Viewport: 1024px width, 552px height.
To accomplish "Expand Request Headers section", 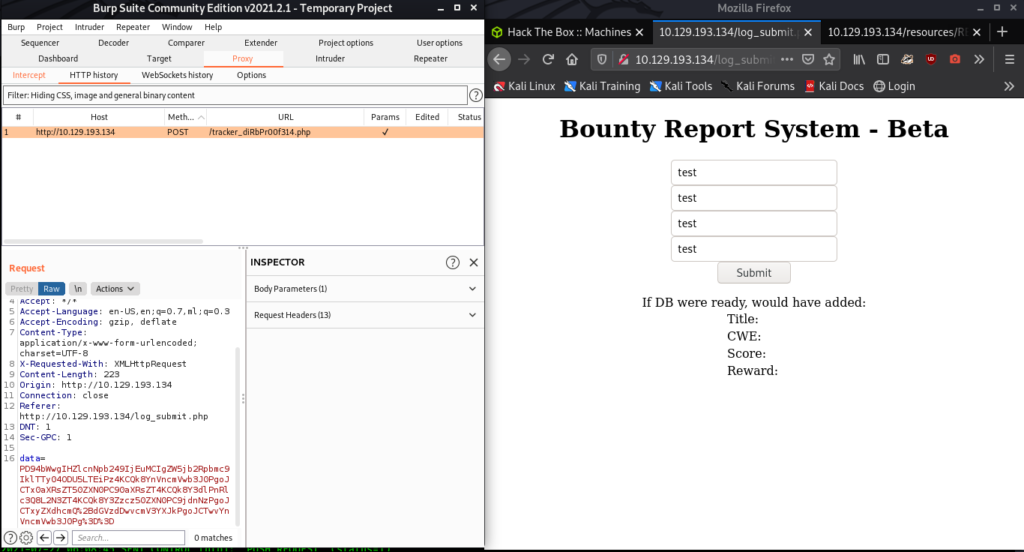I will point(364,315).
